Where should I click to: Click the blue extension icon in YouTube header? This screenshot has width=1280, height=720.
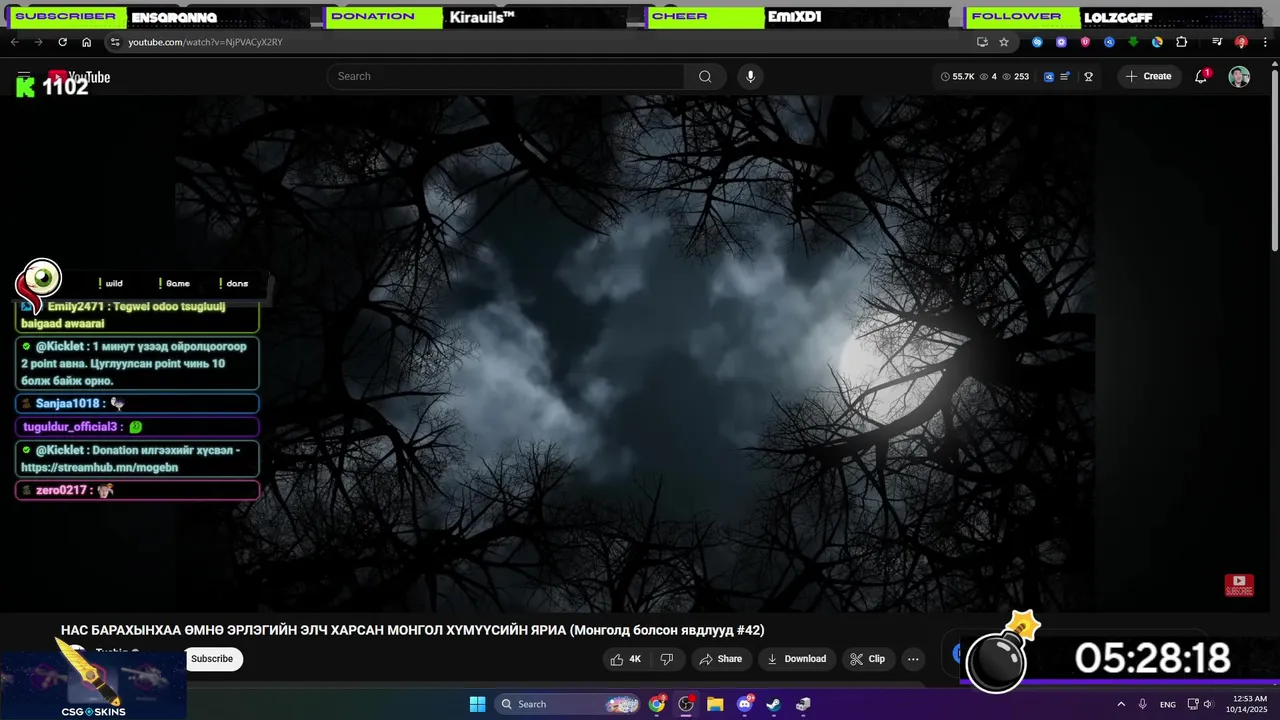(1049, 76)
